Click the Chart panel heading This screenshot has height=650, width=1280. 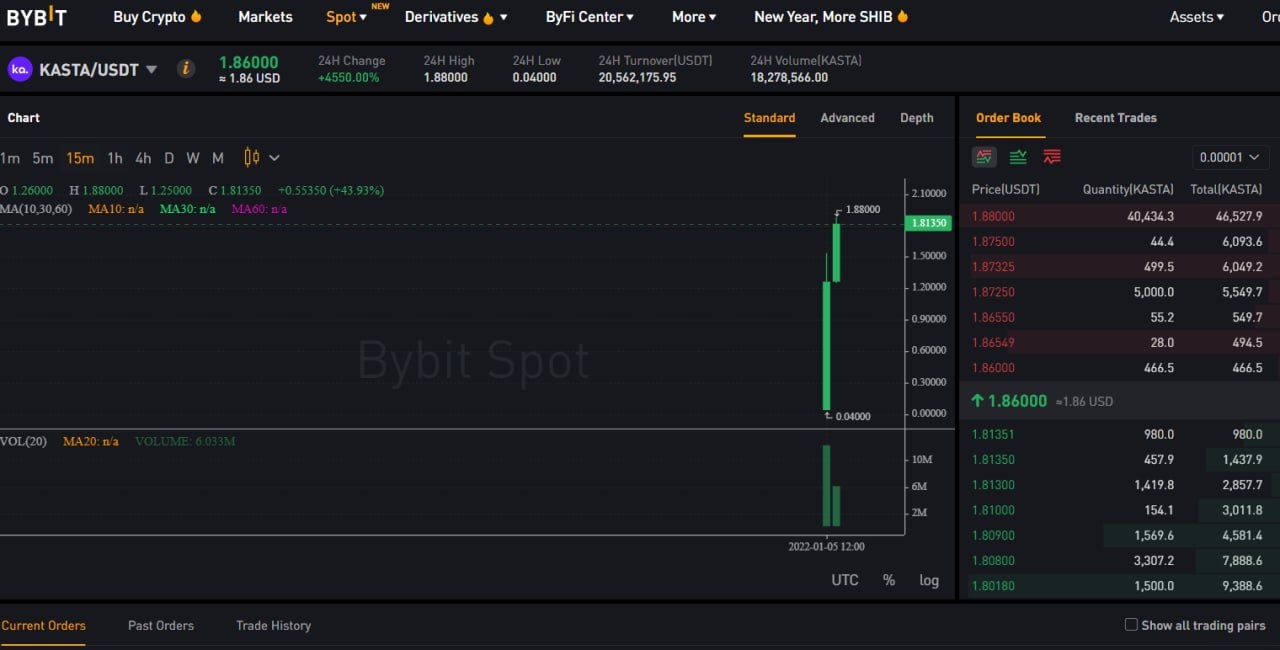point(23,118)
